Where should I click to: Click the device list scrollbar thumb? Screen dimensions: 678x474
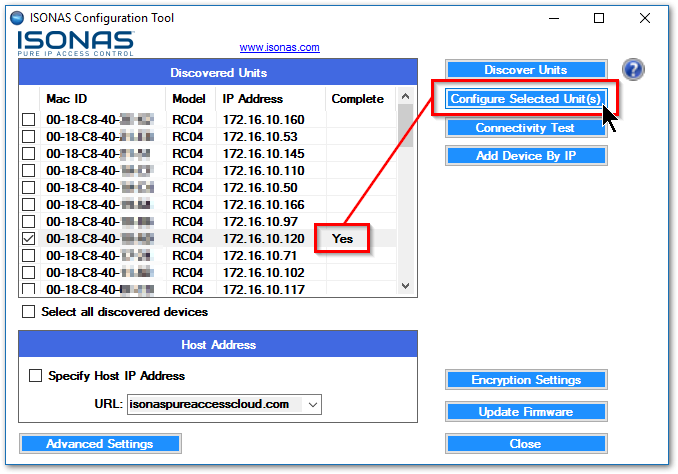[405, 125]
